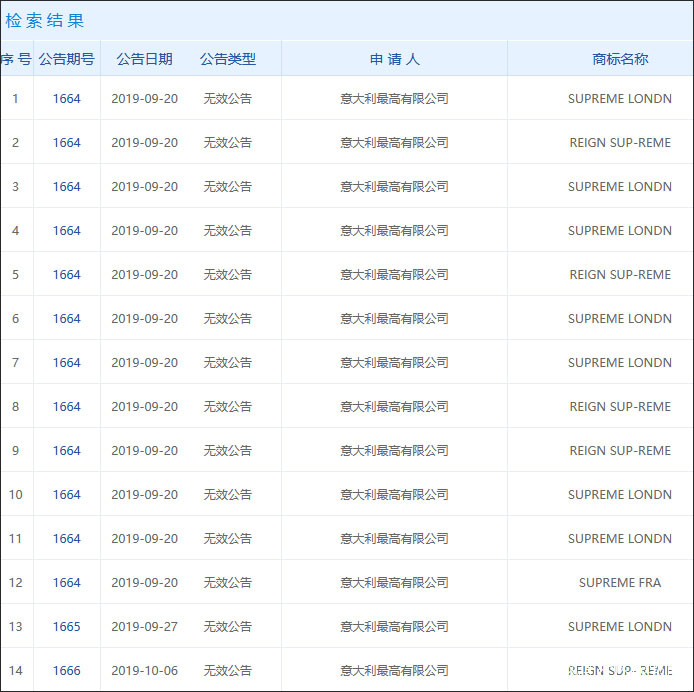Select REIGN SUP-REME trademark in row 14
Screen dimensions: 694x692
(620, 670)
